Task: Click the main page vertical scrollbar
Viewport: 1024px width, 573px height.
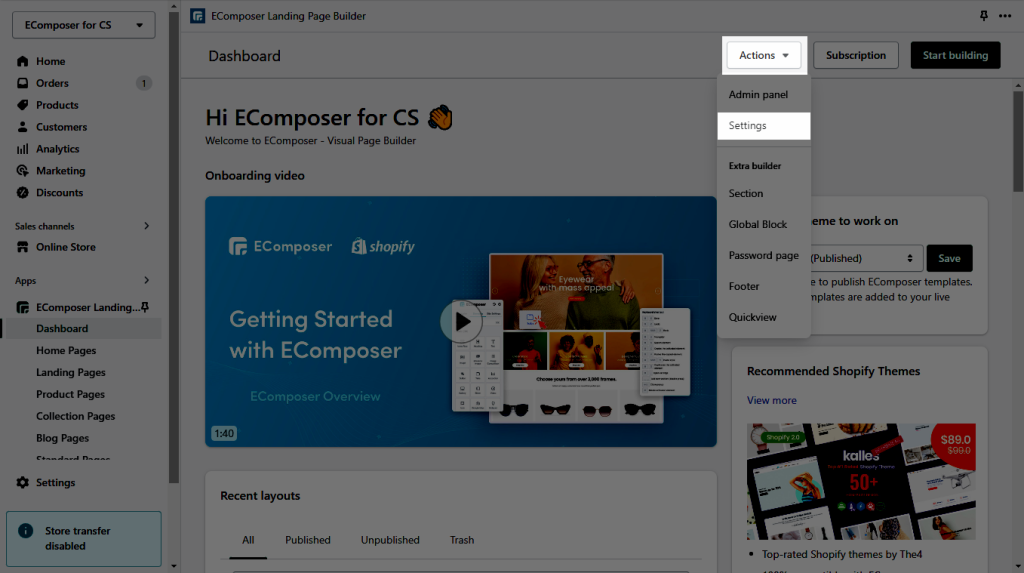Action: [x=1018, y=141]
